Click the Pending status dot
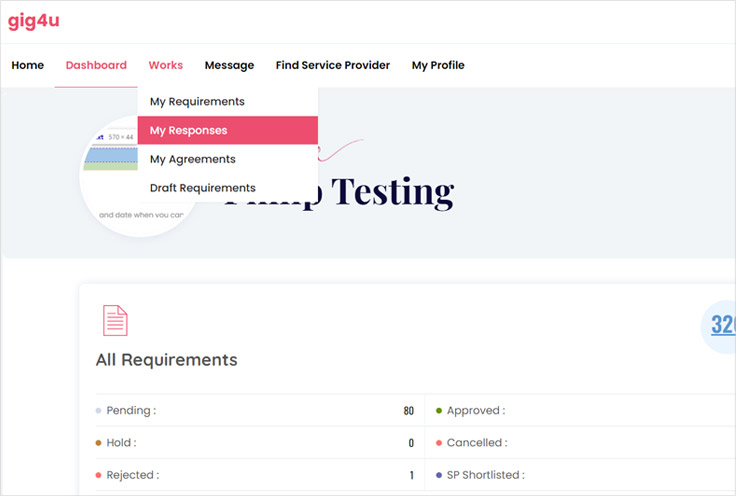 pos(98,411)
